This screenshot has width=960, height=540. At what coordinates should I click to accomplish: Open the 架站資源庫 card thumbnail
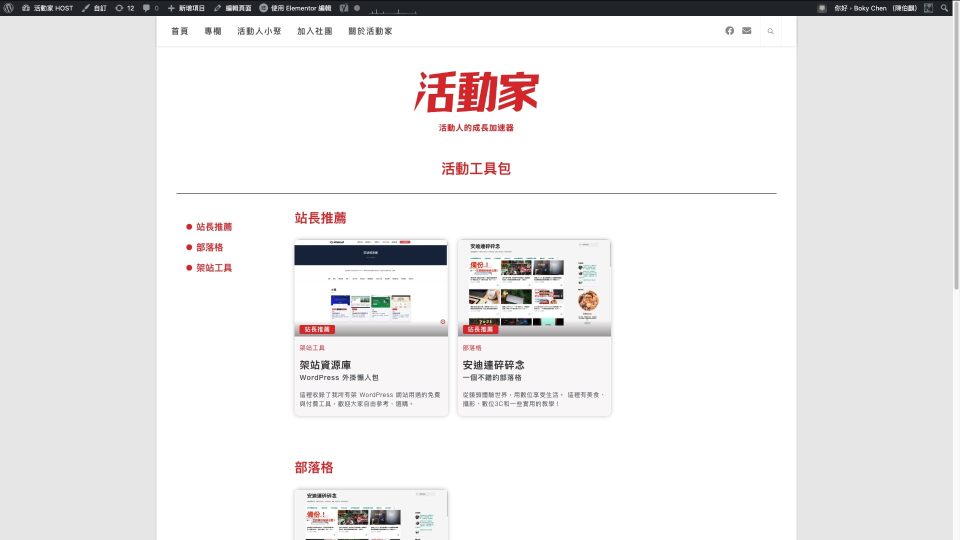[x=371, y=287]
